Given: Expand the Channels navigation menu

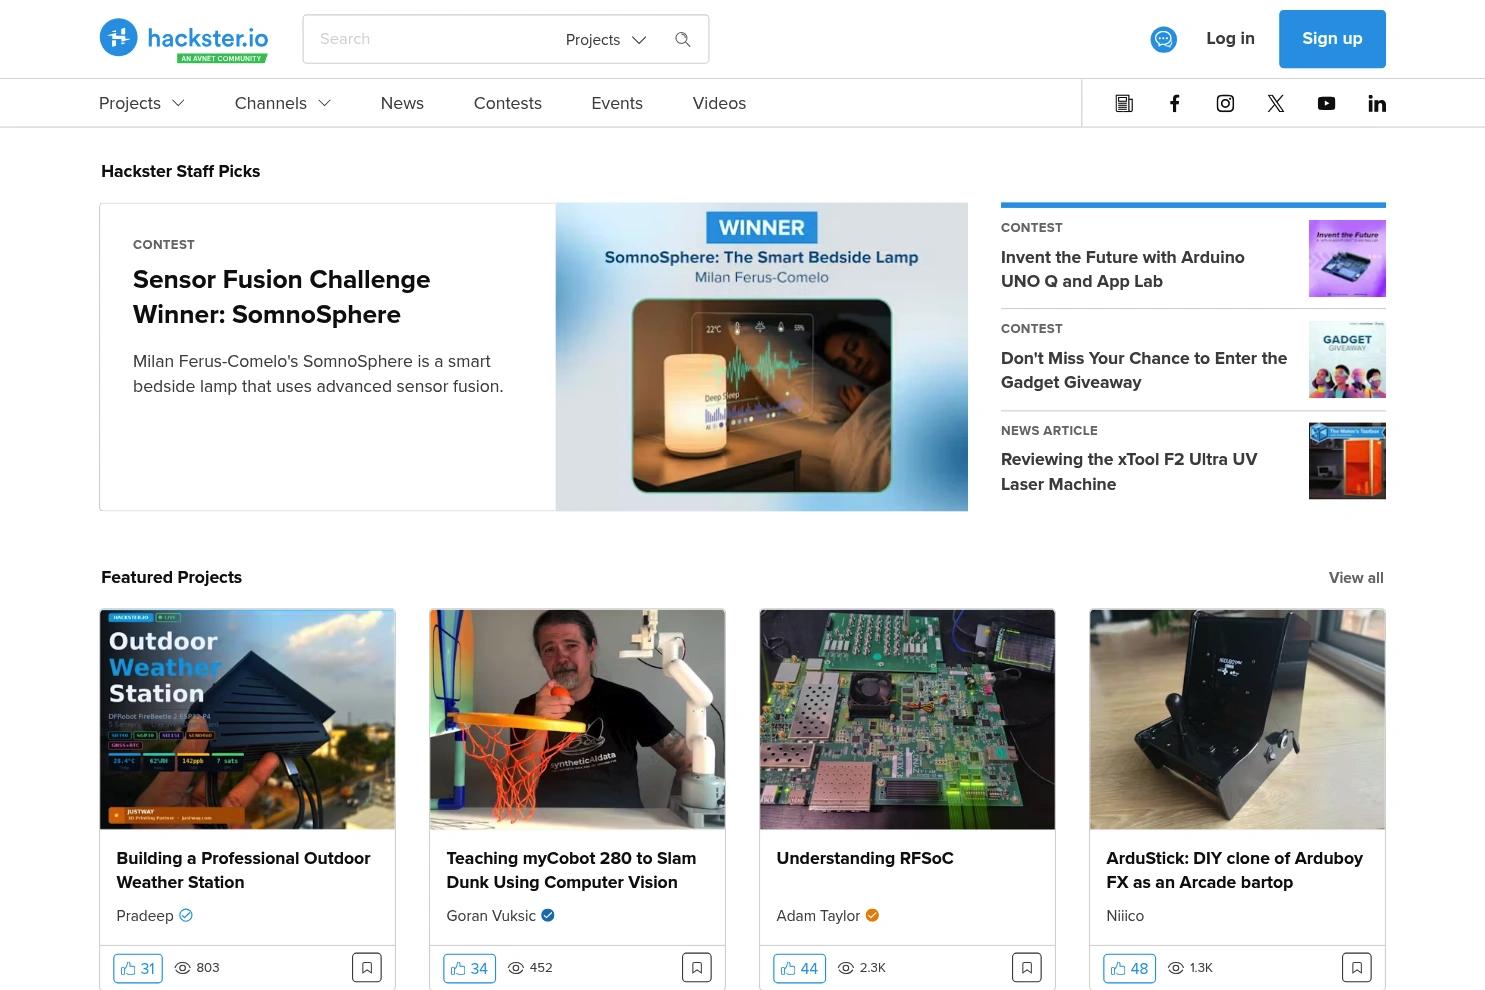Looking at the screenshot, I should (283, 103).
